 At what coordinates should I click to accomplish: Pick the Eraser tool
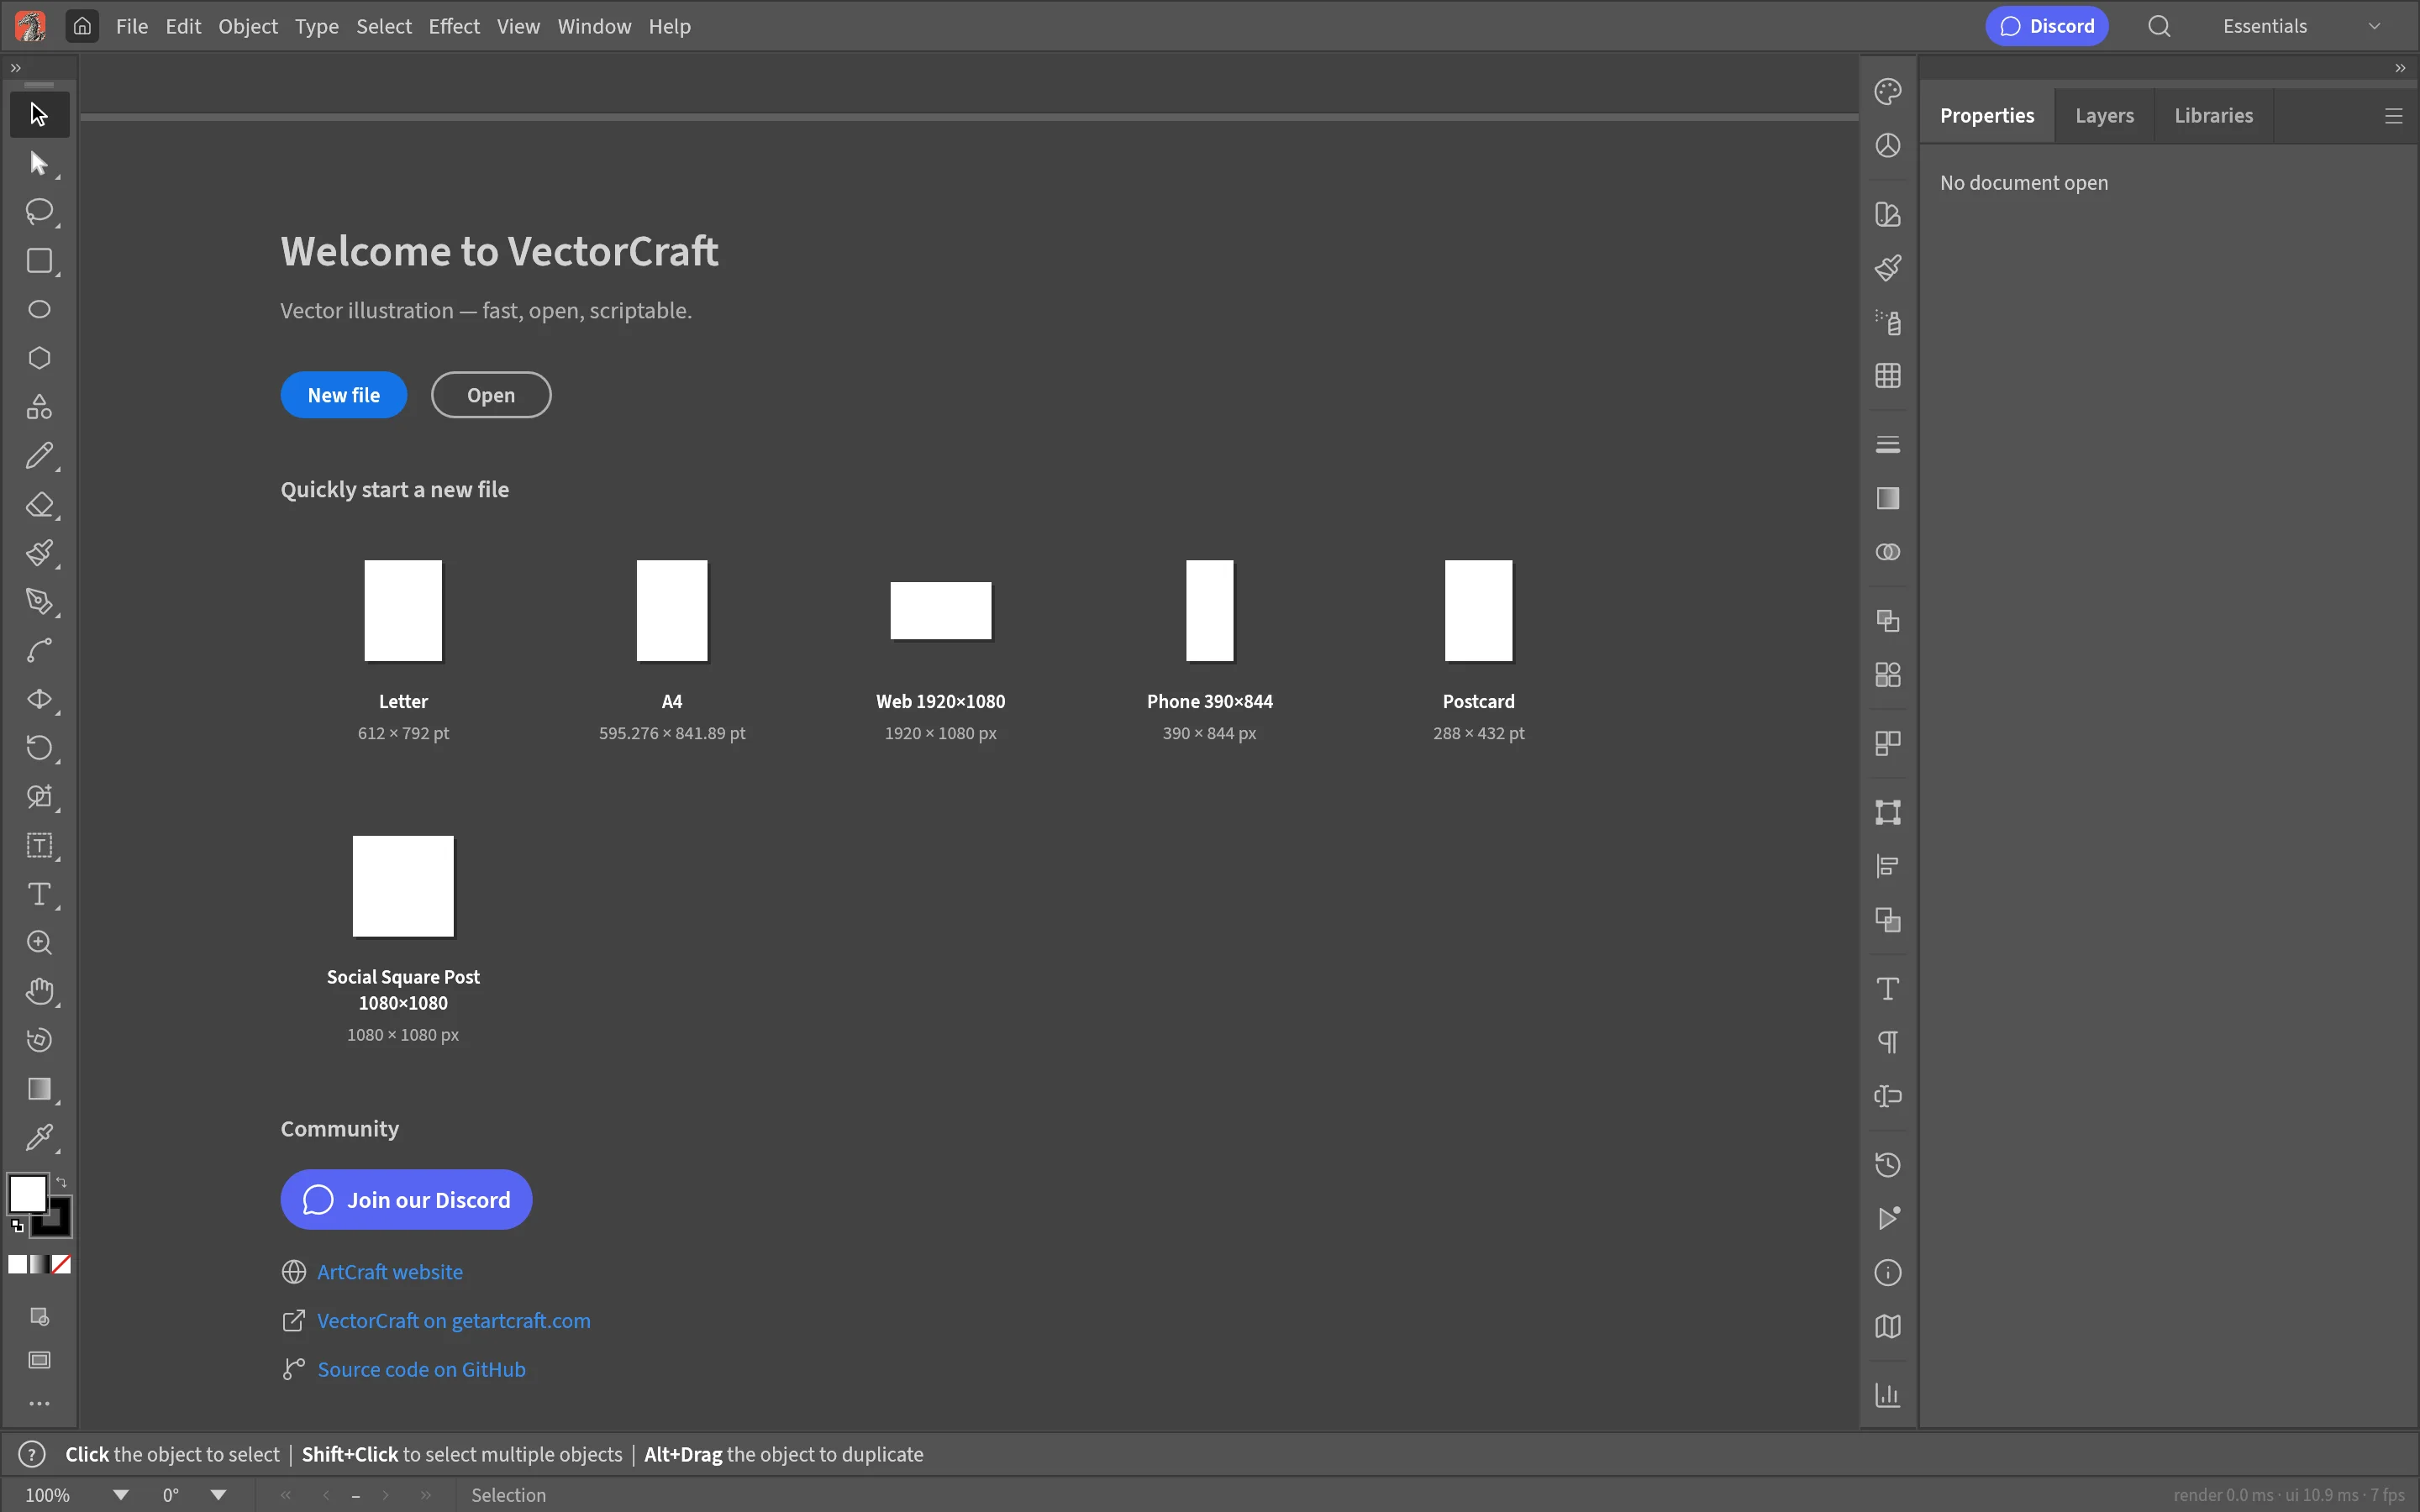(39, 505)
